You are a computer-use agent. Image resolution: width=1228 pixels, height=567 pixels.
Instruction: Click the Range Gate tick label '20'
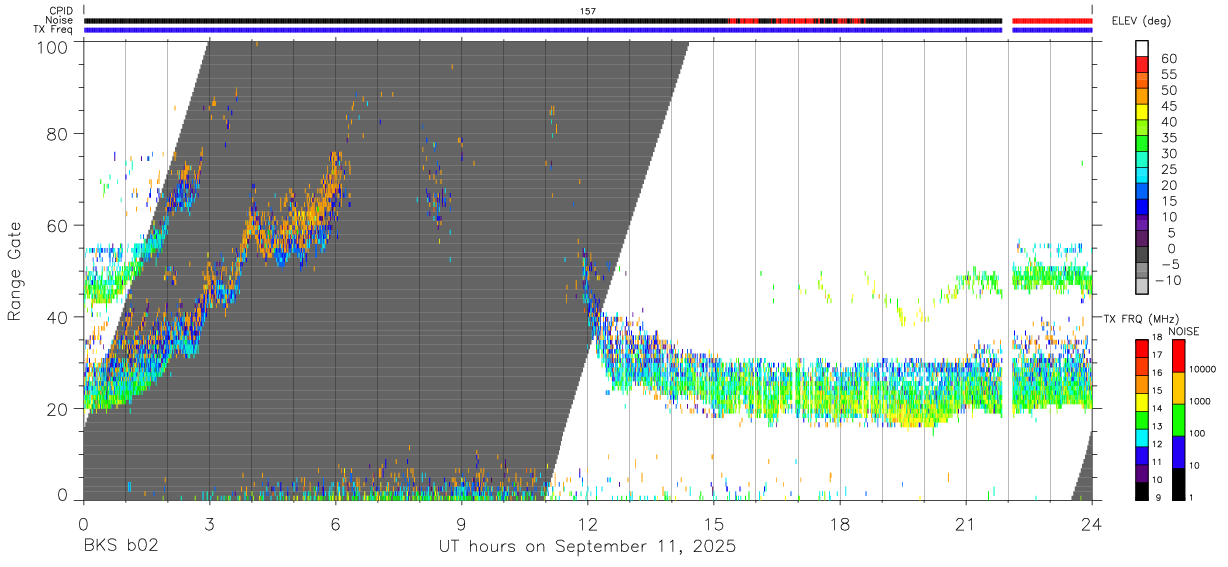[57, 409]
